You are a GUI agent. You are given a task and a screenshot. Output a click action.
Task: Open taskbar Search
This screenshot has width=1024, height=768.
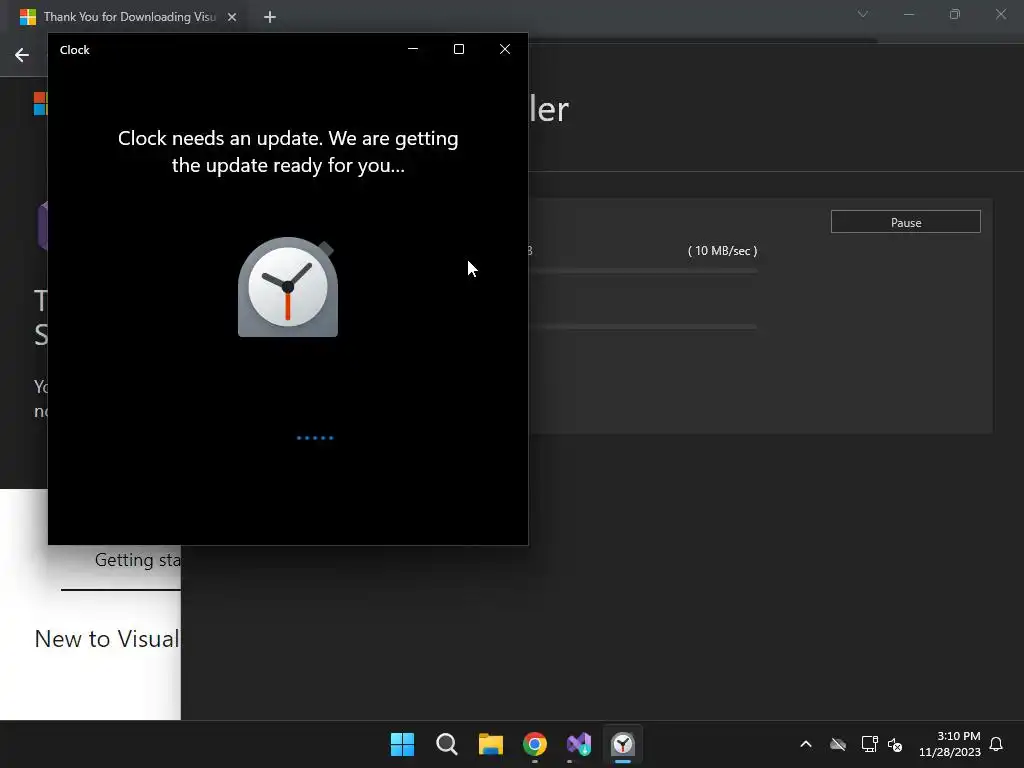coord(447,744)
